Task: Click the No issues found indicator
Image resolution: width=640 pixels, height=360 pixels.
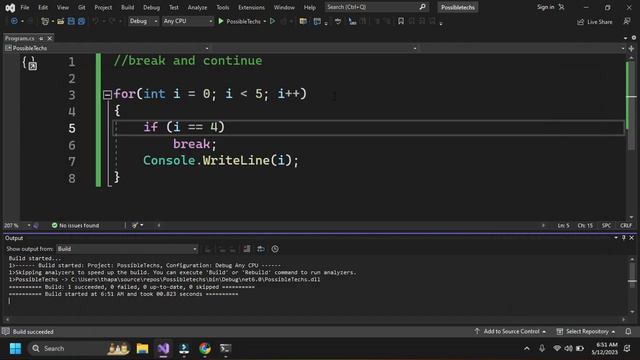Action: 76,225
